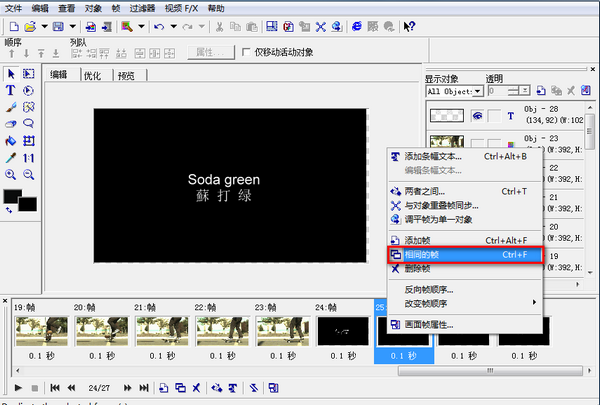Screen dimensions: 600x405
Task: Choose 反向帧顺序 from context menu
Action: [x=465, y=289]
